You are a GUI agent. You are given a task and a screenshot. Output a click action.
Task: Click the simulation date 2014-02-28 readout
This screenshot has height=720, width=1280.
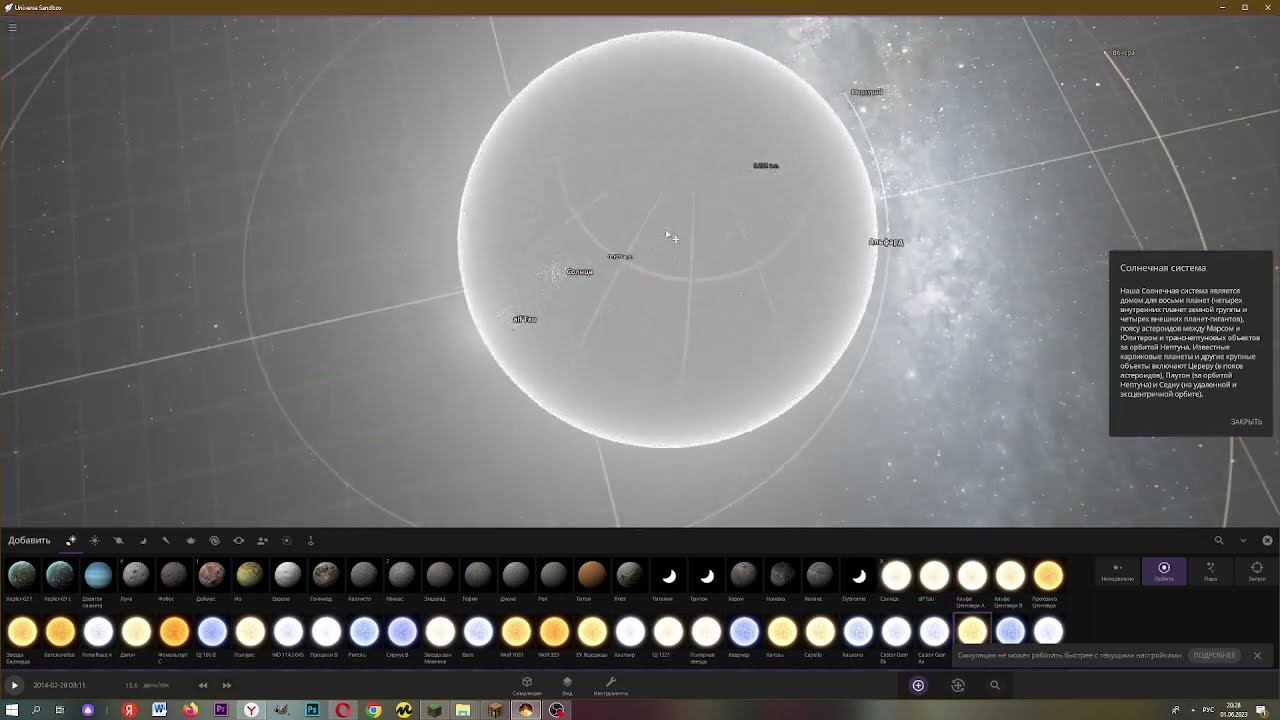coord(59,685)
